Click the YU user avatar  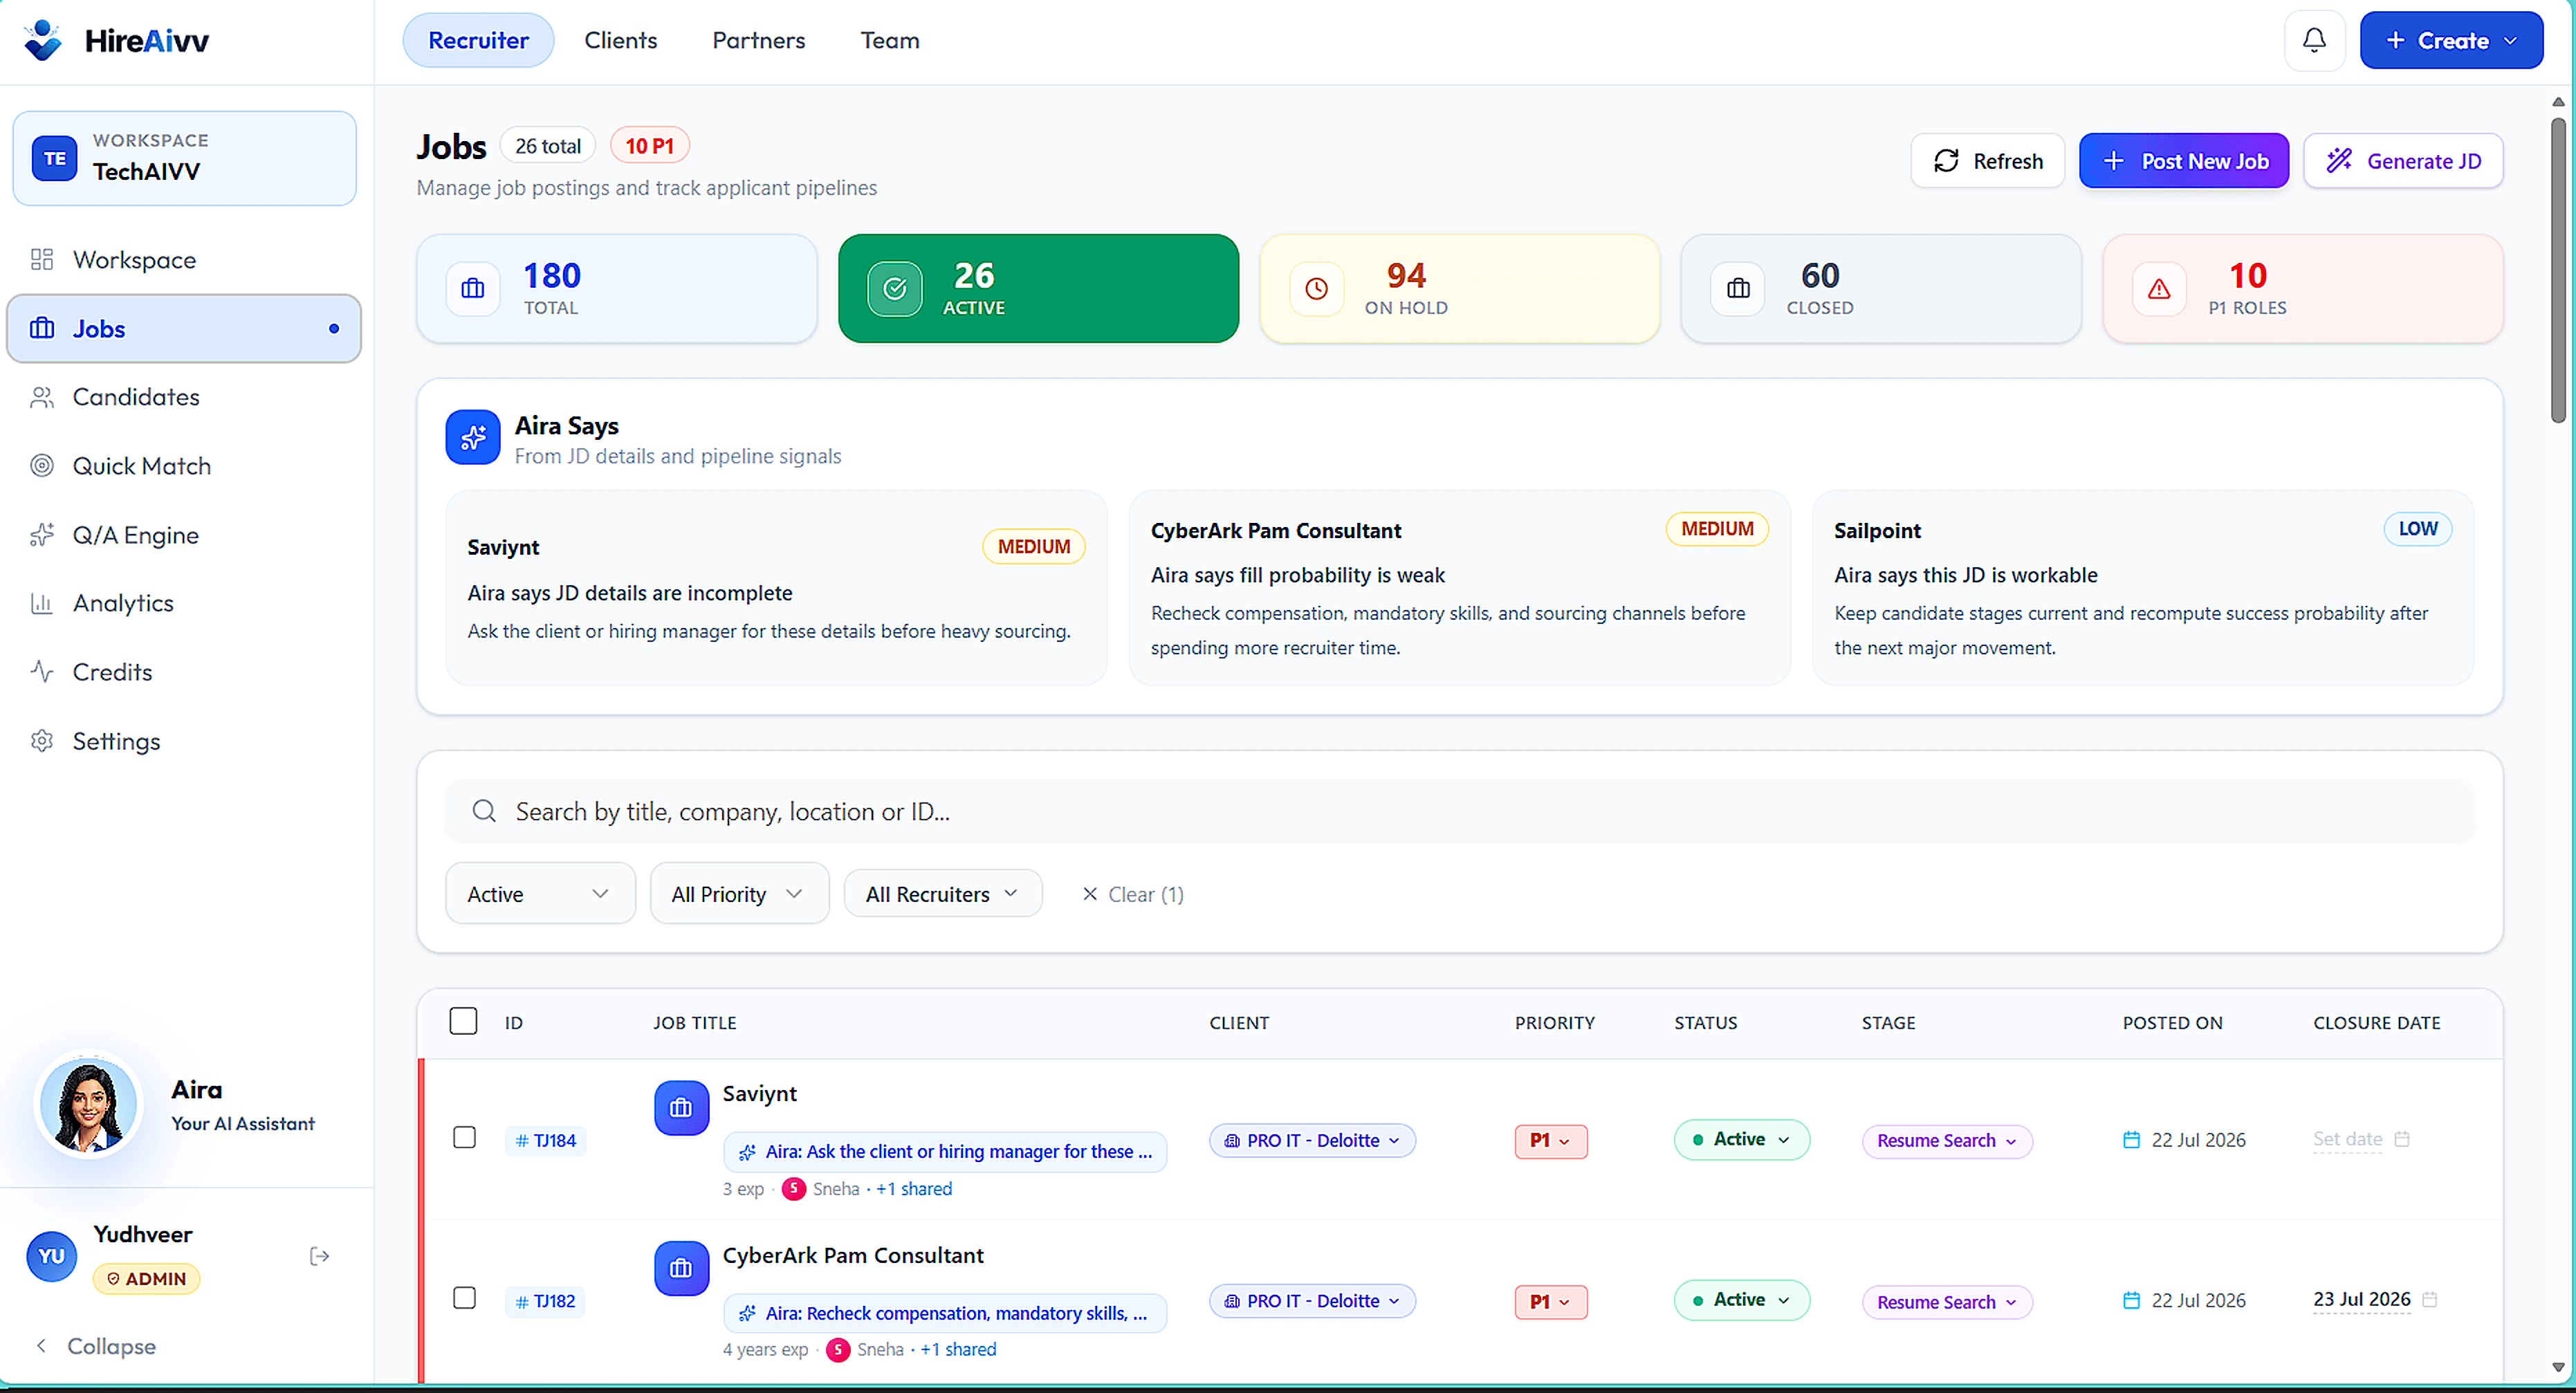(x=52, y=1256)
